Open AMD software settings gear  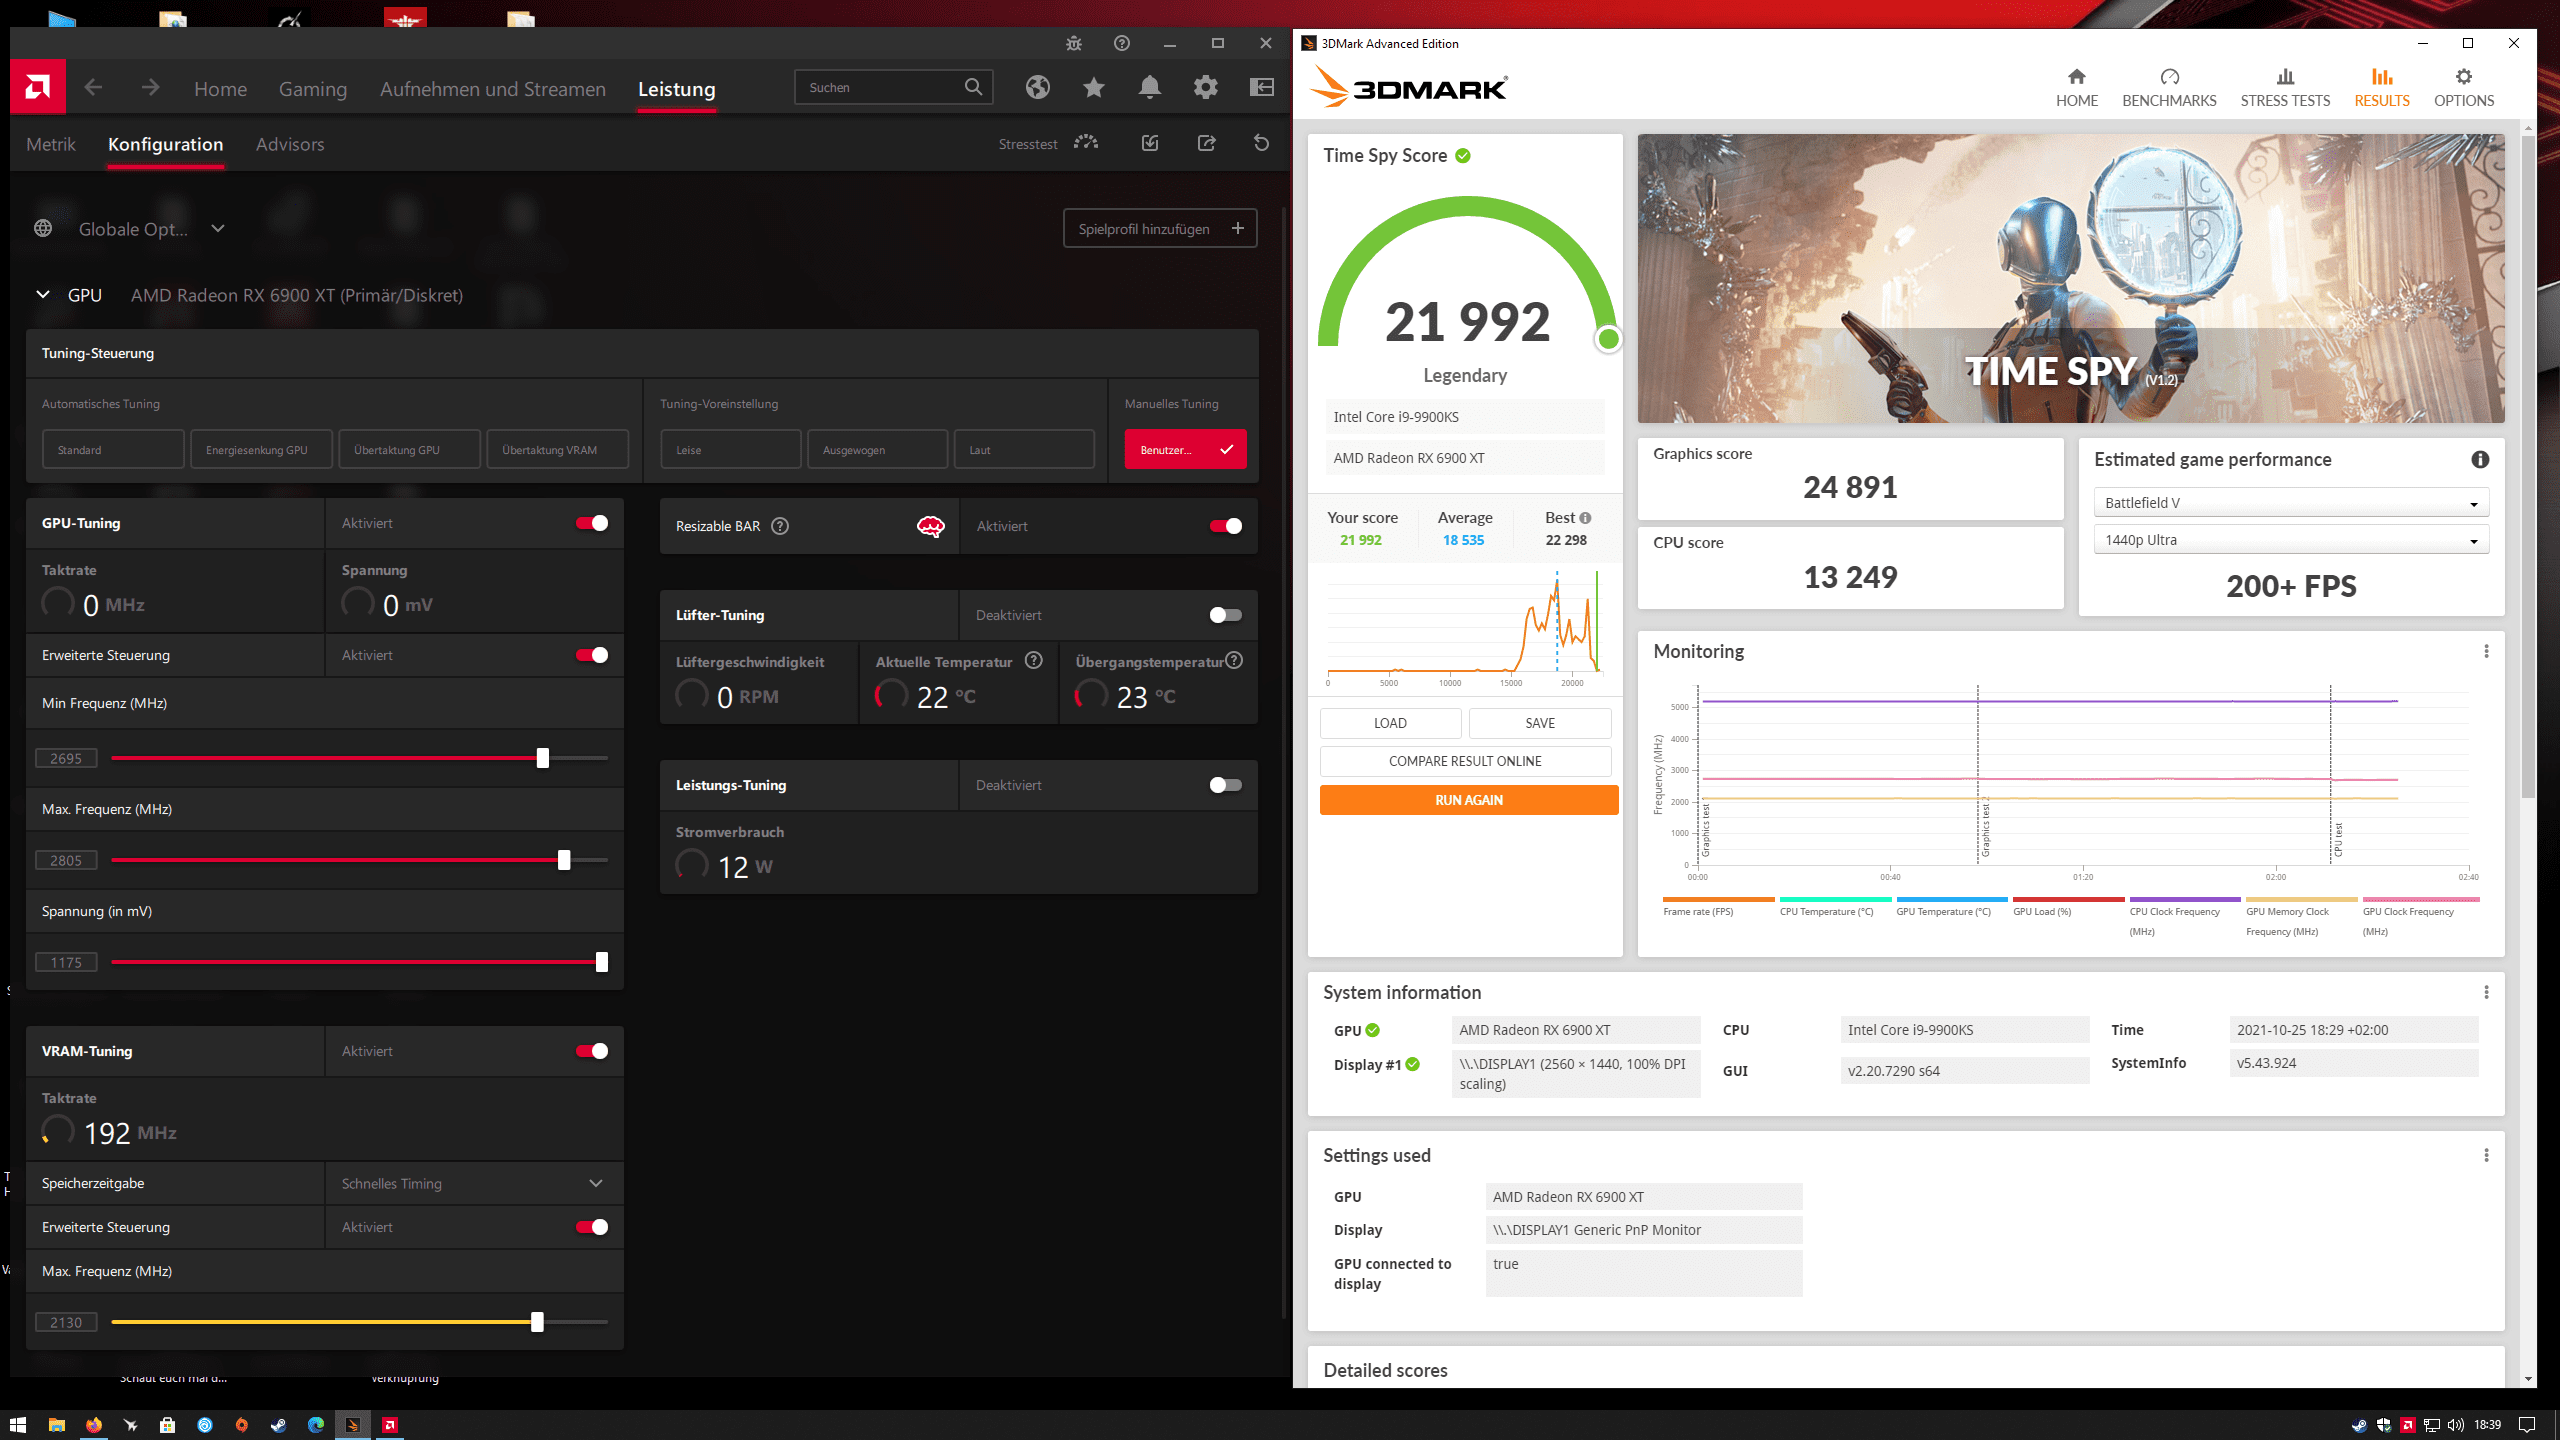click(x=1205, y=88)
